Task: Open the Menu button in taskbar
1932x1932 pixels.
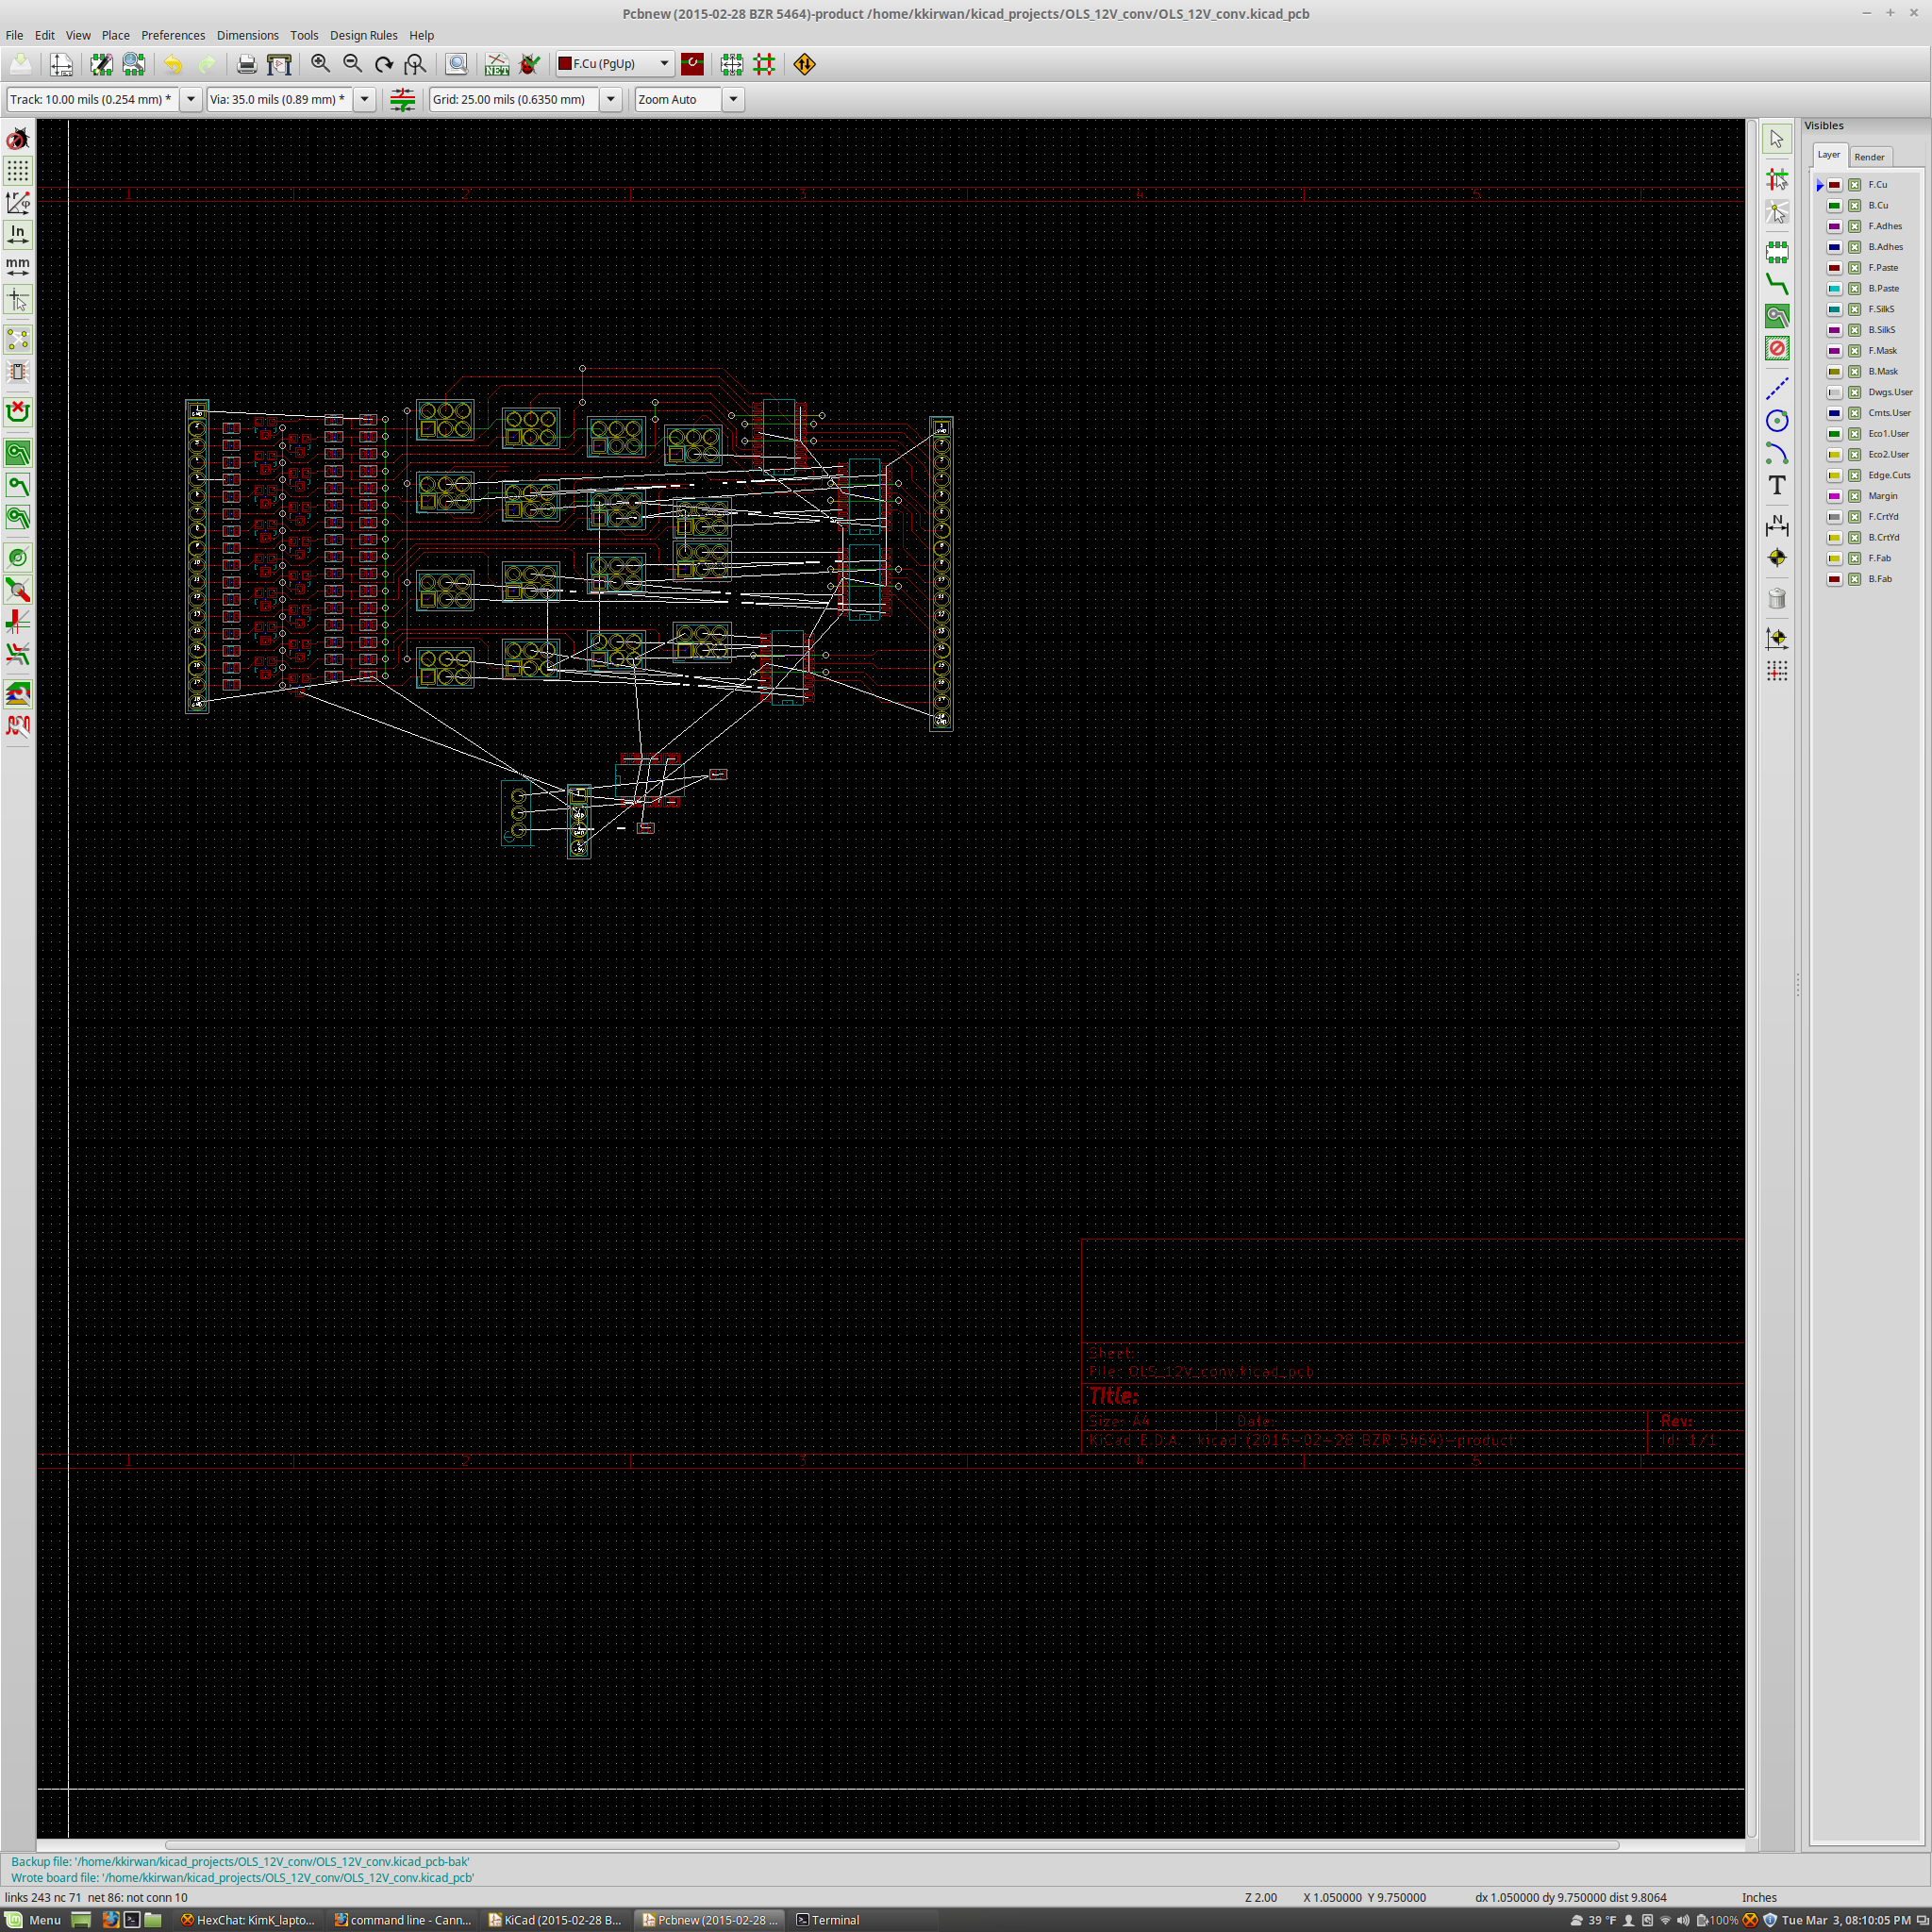Action: point(34,1920)
